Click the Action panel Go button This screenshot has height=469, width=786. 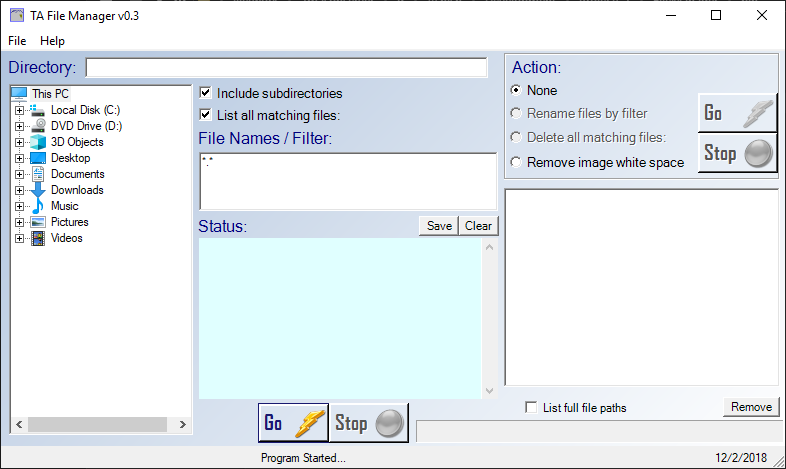click(x=737, y=113)
